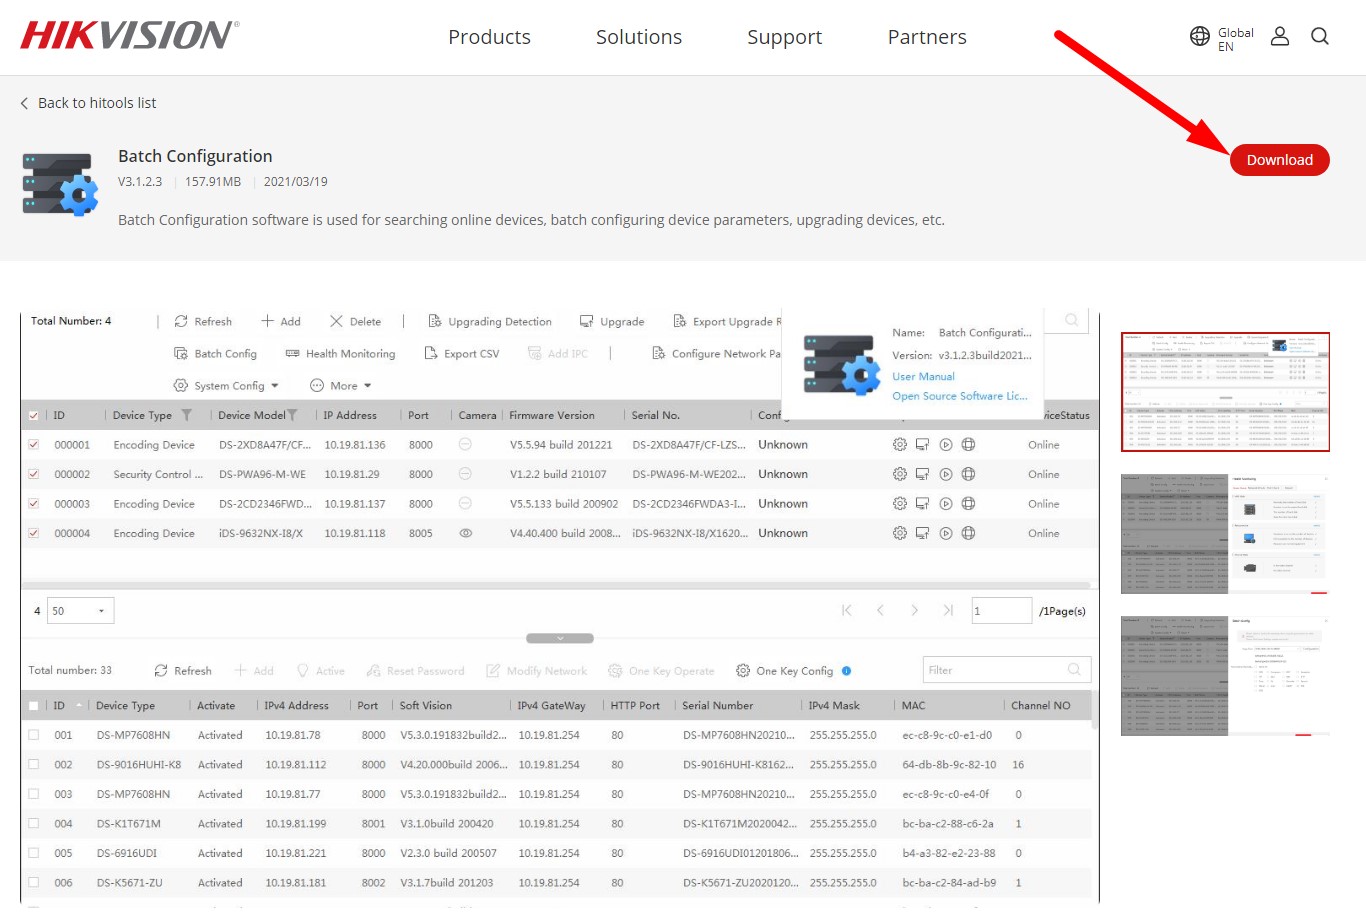The image size is (1366, 919).
Task: Click the red Download button
Action: coord(1279,160)
